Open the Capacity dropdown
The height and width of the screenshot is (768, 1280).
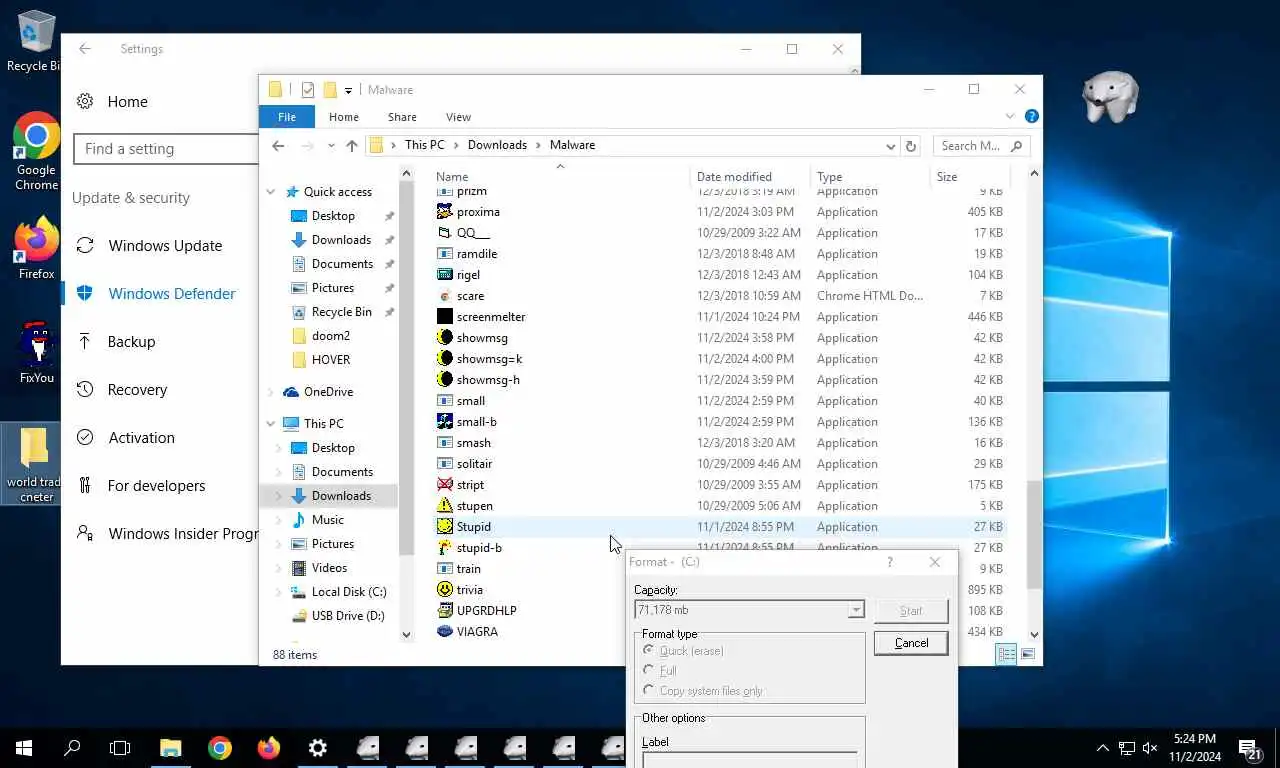(856, 610)
